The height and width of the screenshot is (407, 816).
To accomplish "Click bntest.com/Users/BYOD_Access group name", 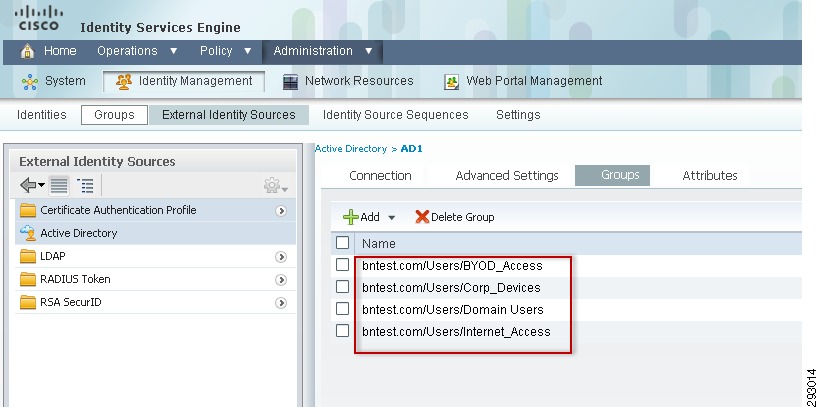I will [x=452, y=266].
